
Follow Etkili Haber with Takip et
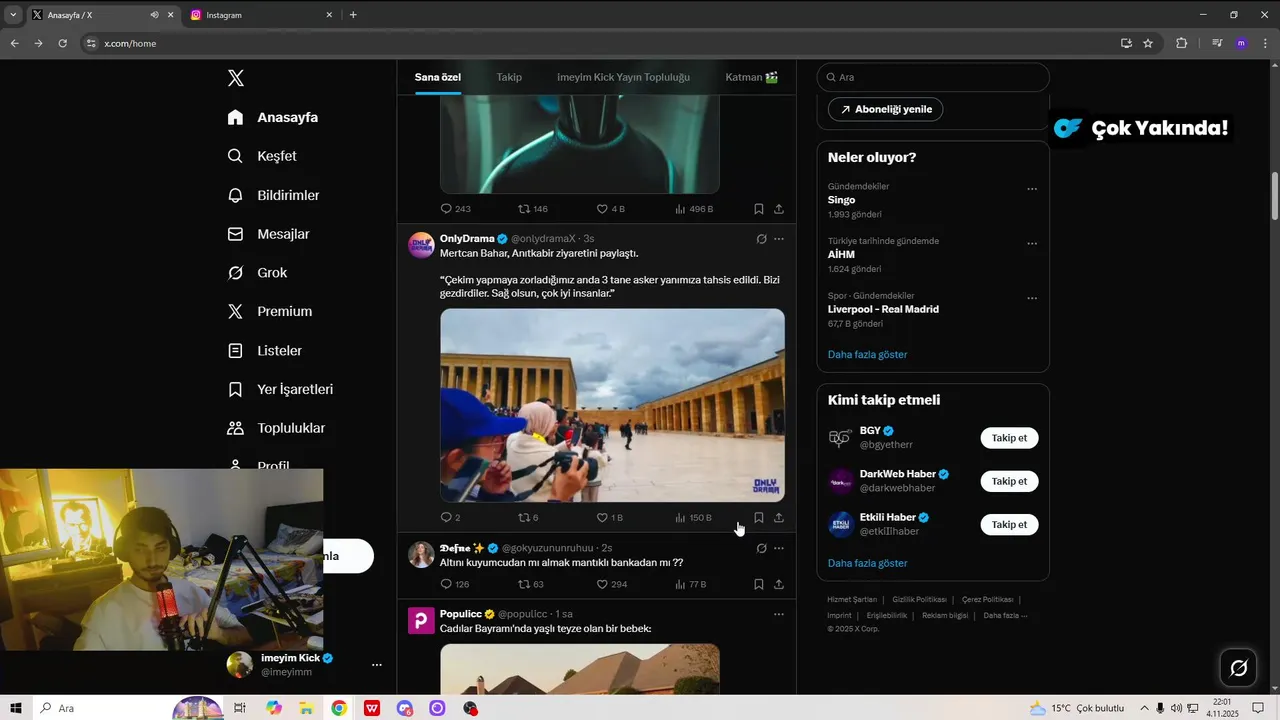[x=1009, y=524]
